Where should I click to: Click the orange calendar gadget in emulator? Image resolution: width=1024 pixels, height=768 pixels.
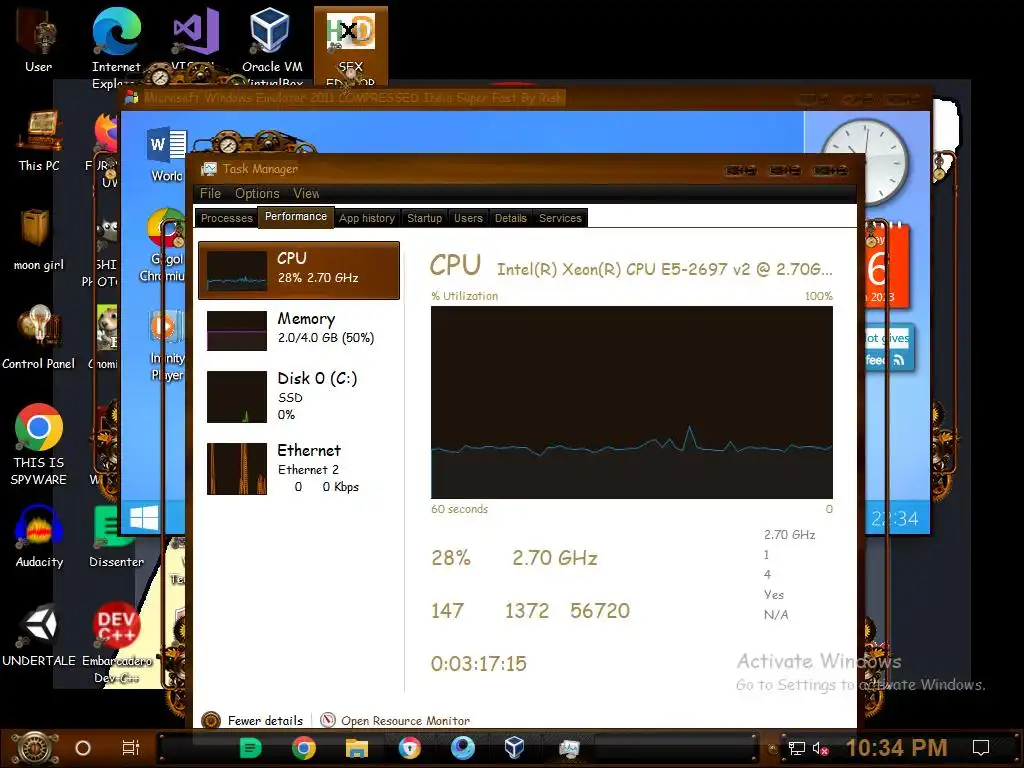(887, 266)
